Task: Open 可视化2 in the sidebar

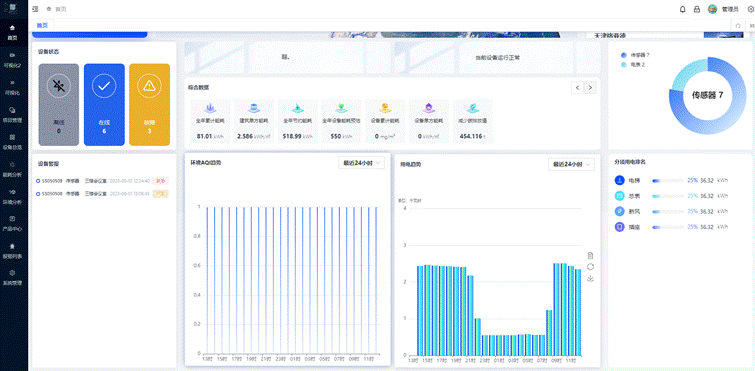Action: coord(13,59)
